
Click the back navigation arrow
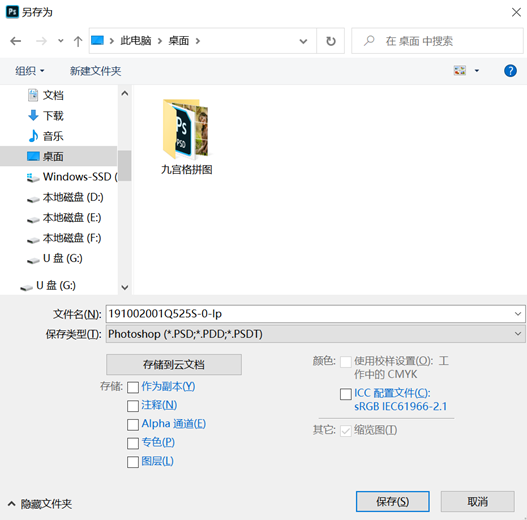coord(15,41)
